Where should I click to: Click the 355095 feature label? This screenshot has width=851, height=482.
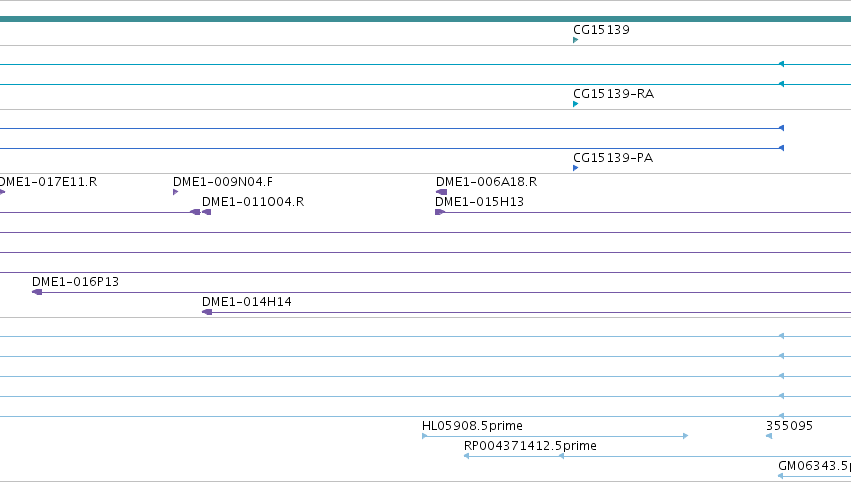tap(789, 426)
